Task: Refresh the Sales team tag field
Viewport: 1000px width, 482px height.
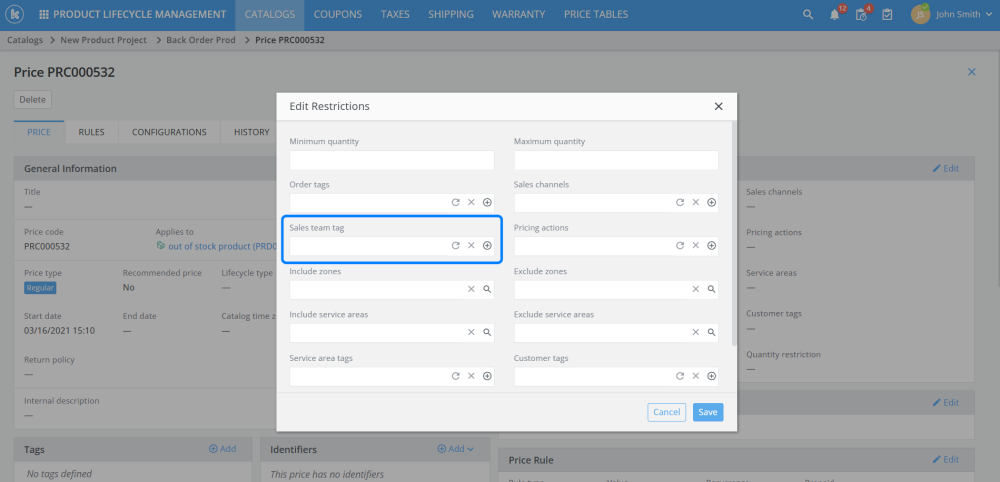Action: (456, 246)
